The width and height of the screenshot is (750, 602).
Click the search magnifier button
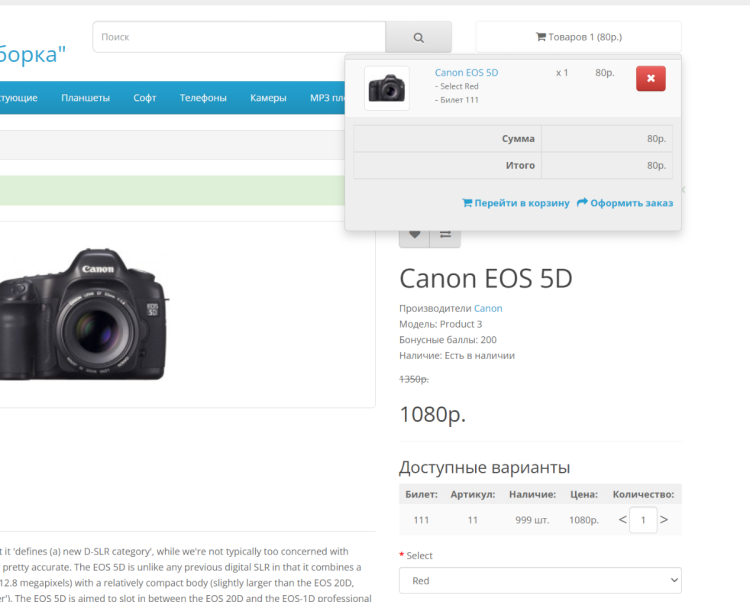[418, 37]
